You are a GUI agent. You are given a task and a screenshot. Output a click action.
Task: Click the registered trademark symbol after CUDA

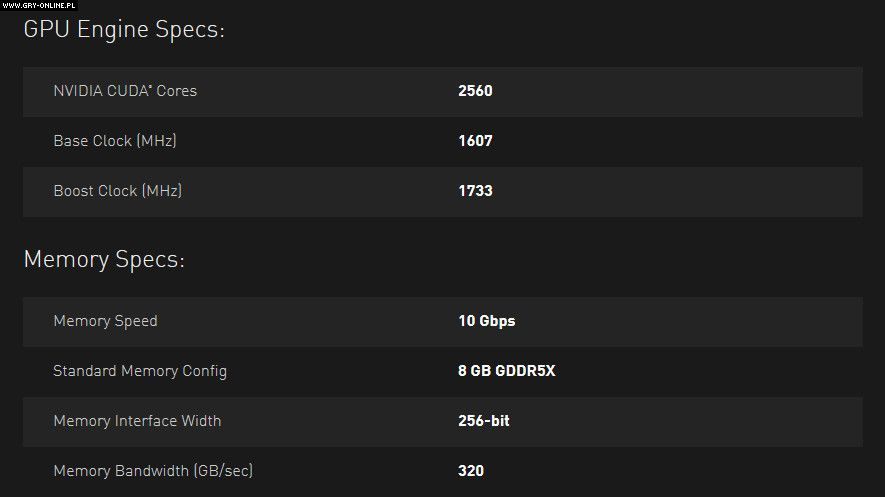(x=151, y=87)
